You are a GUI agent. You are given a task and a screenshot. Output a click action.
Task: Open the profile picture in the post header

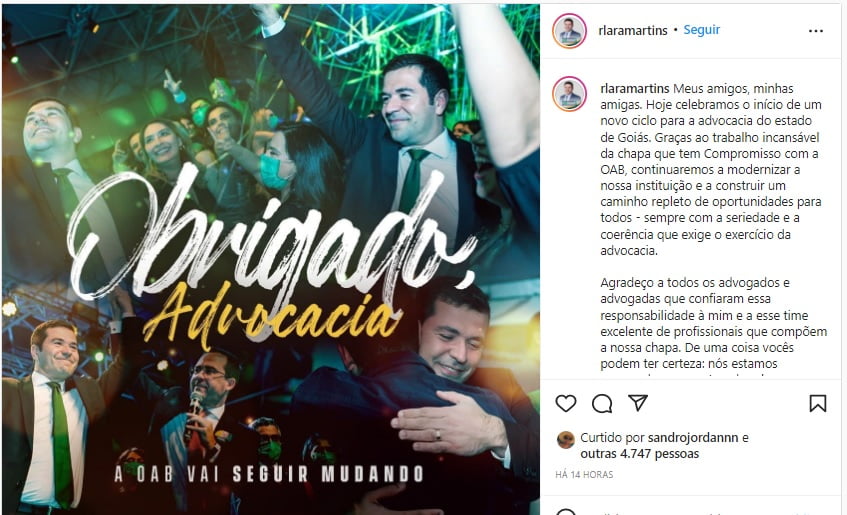click(x=569, y=31)
